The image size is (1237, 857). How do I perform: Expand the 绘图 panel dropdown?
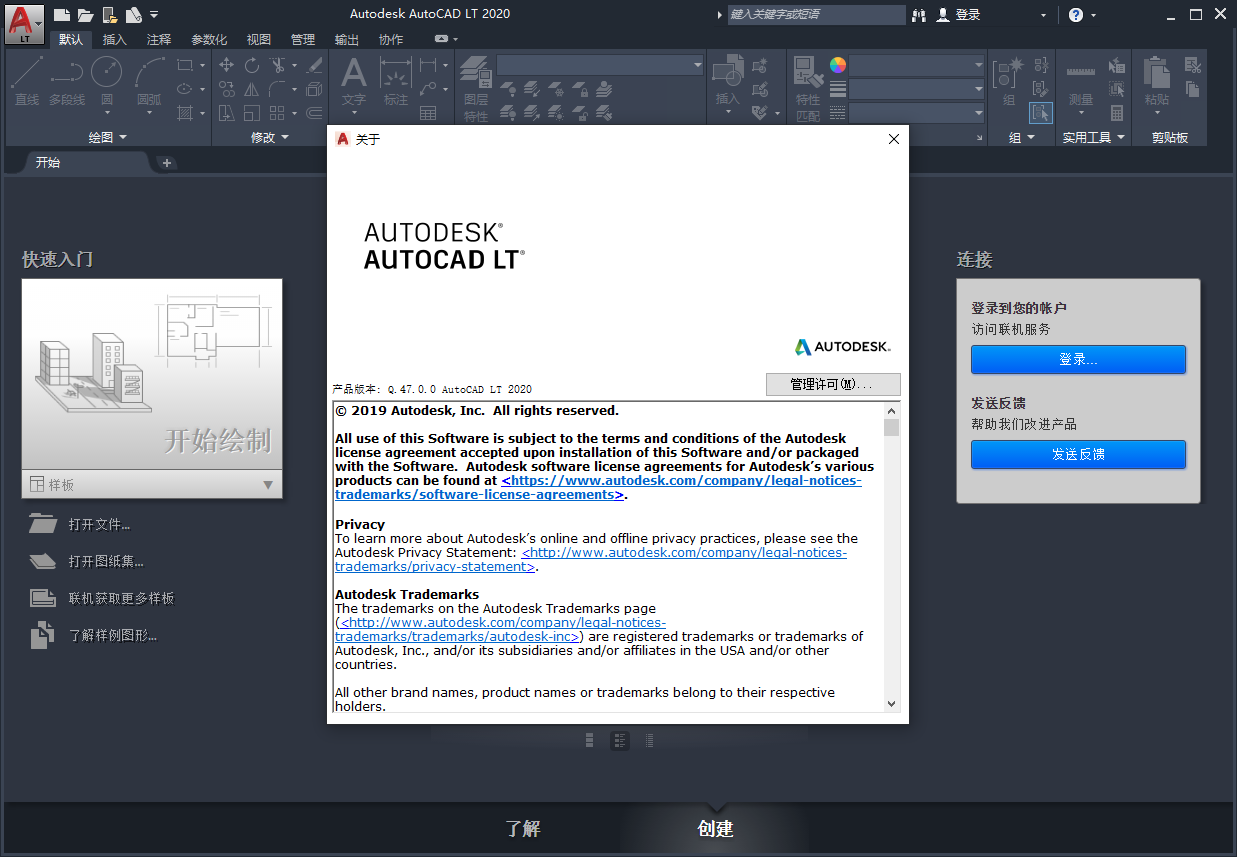click(x=123, y=136)
